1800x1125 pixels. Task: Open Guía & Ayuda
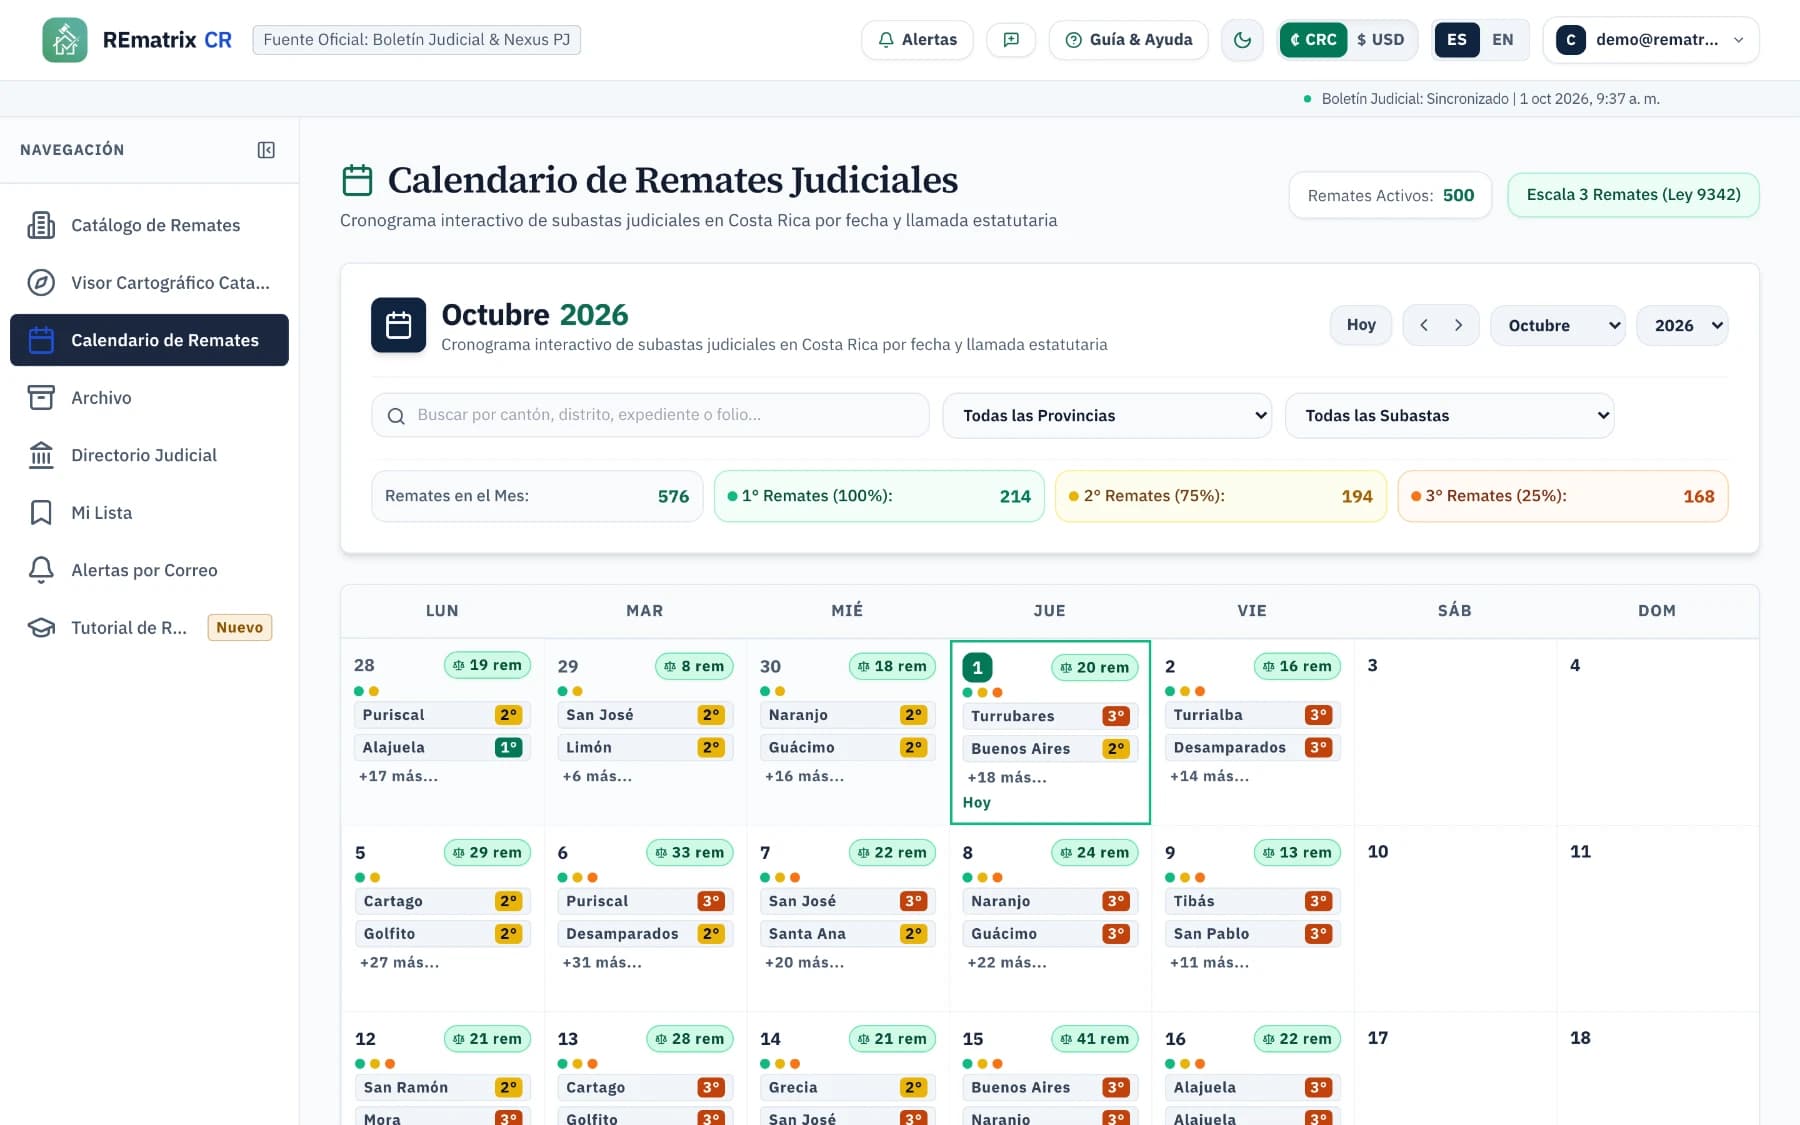coord(1128,40)
